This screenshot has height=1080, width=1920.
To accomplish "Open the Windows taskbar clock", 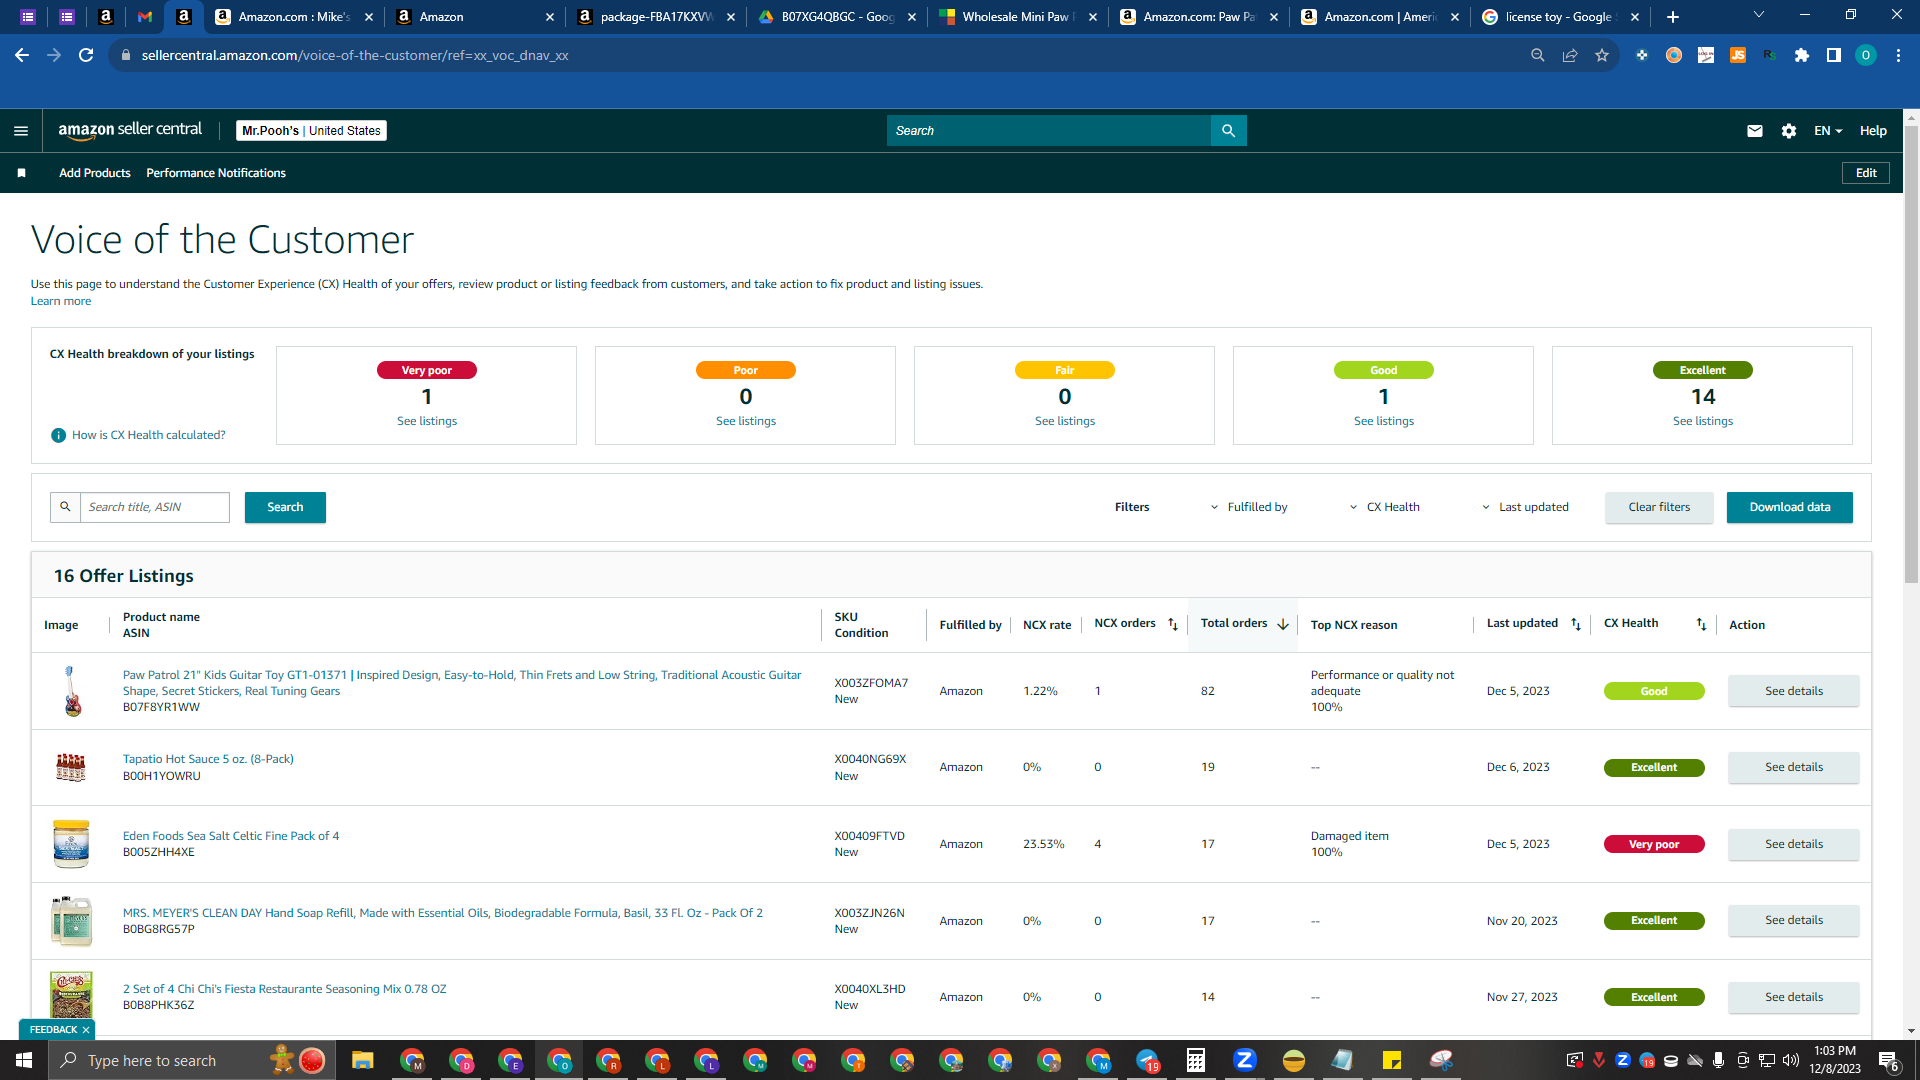I will [1835, 1060].
